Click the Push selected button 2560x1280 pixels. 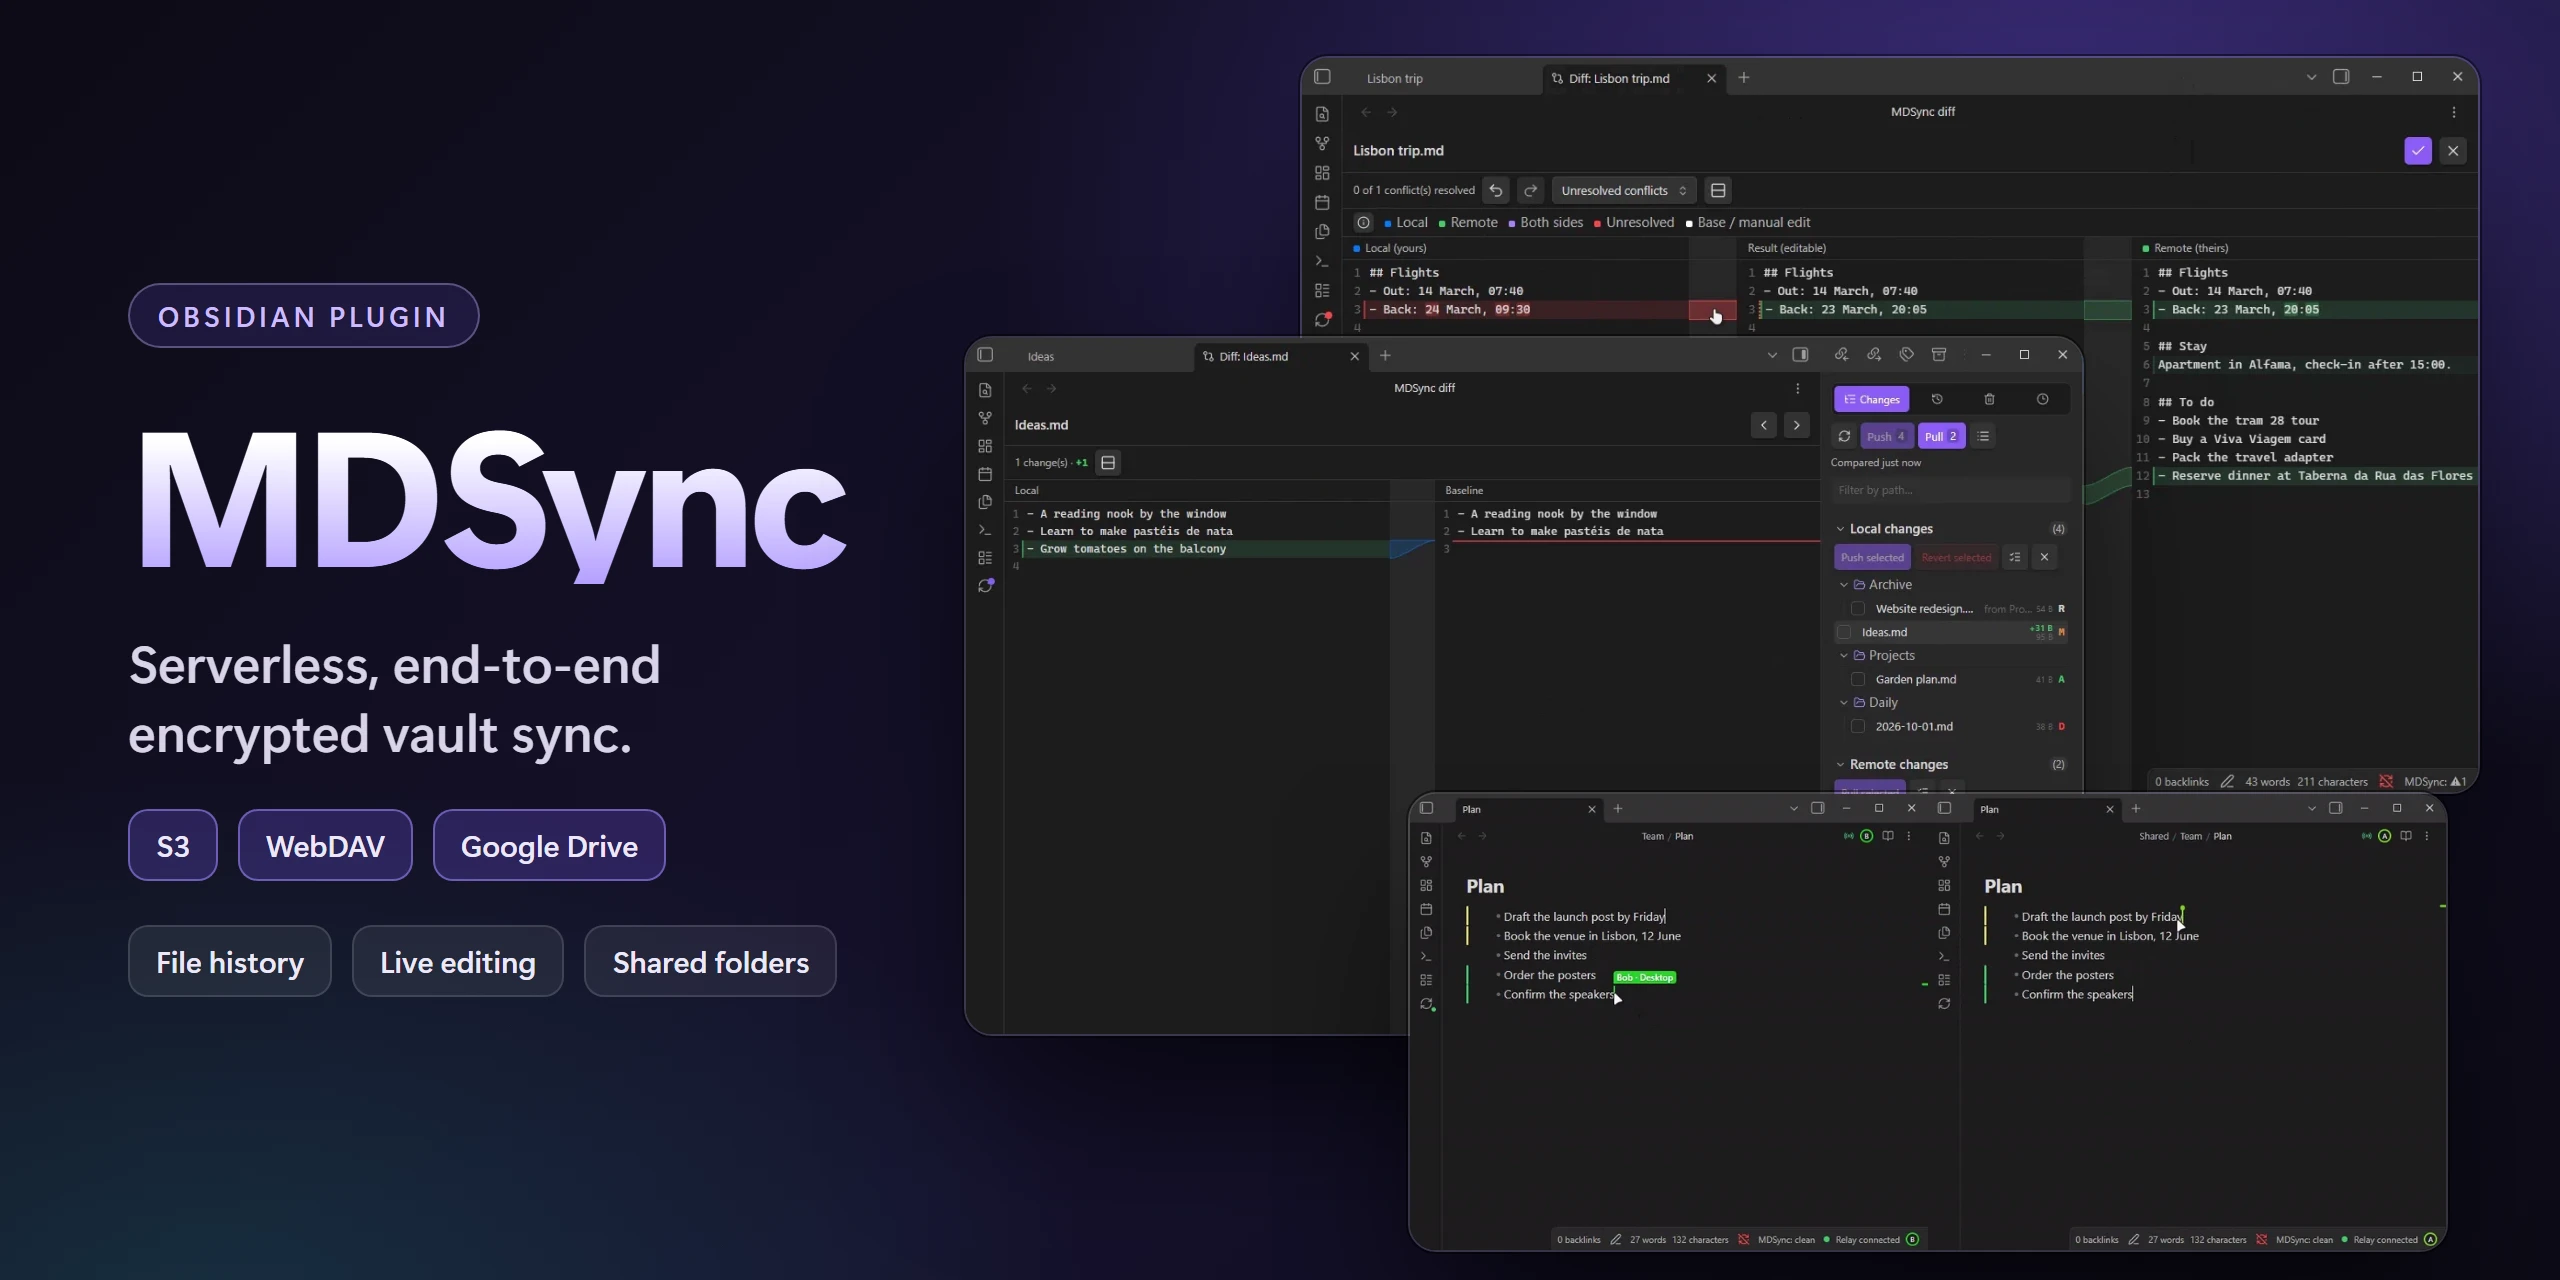[1872, 557]
